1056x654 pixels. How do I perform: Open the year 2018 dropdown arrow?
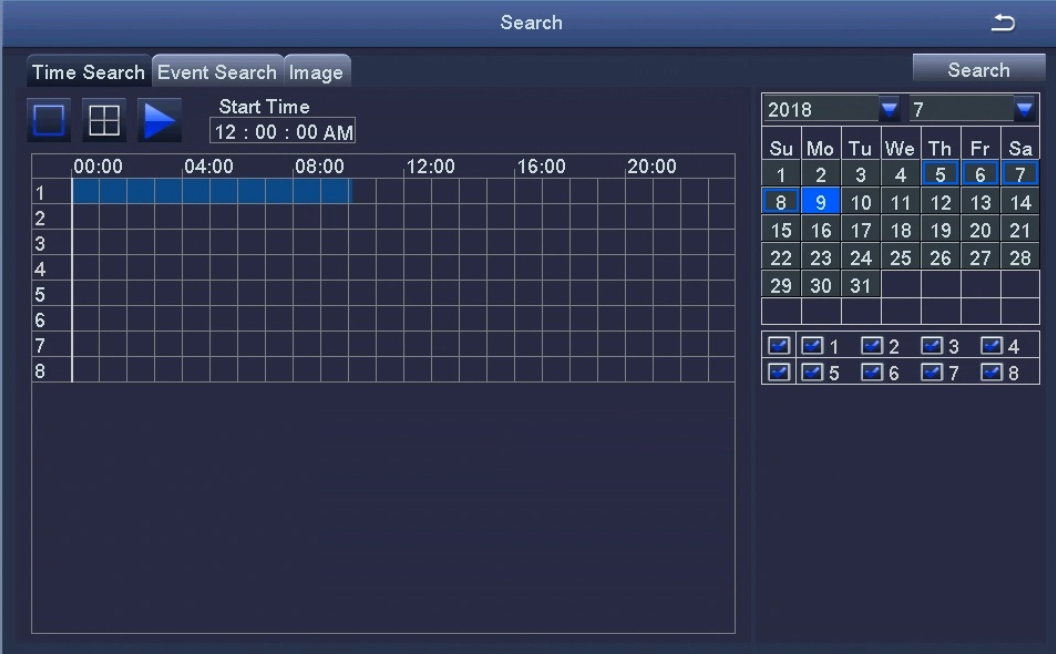[x=889, y=109]
